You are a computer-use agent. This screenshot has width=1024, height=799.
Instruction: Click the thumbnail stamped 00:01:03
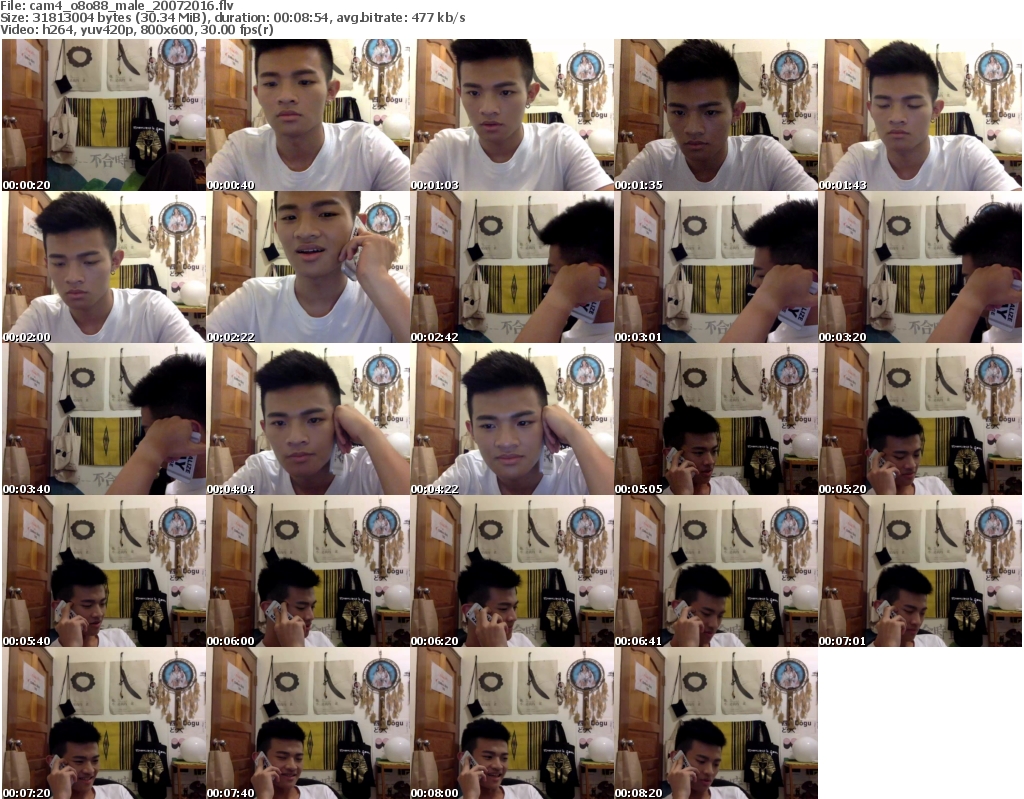click(x=512, y=115)
